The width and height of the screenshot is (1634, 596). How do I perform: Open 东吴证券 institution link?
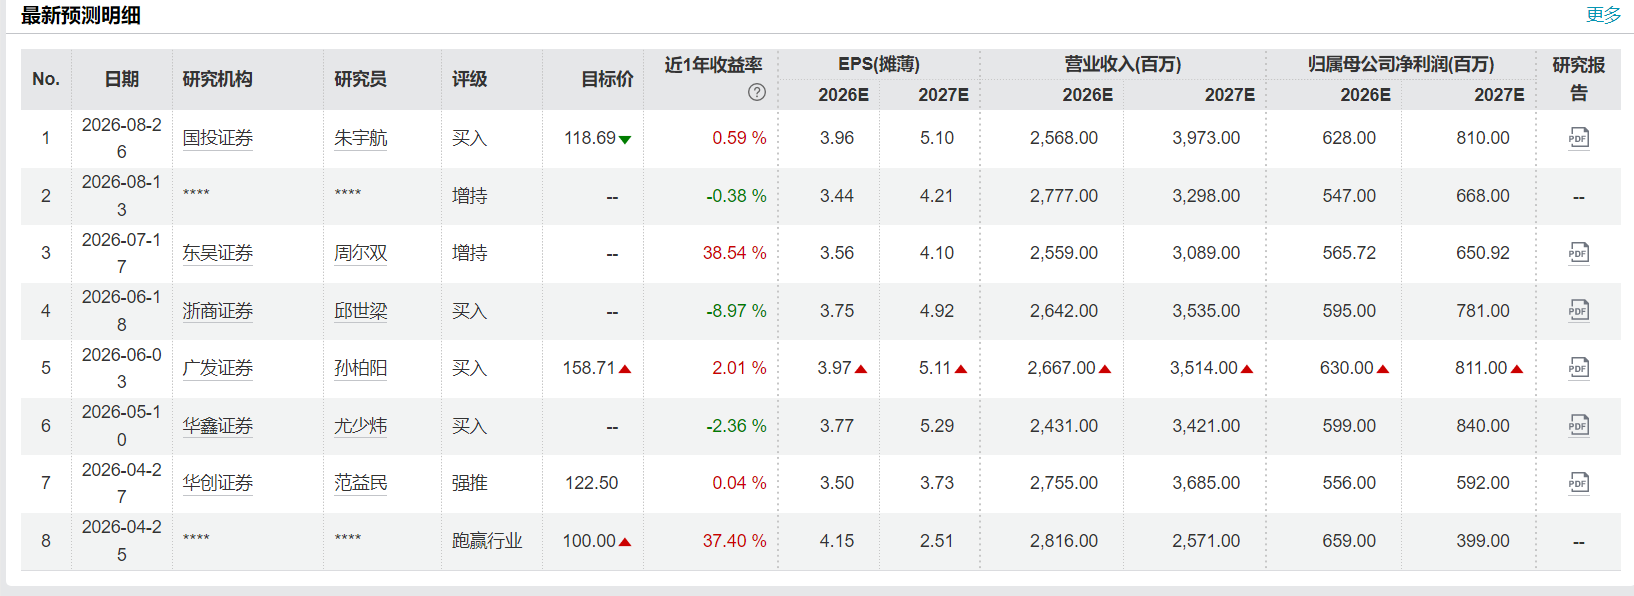click(218, 253)
